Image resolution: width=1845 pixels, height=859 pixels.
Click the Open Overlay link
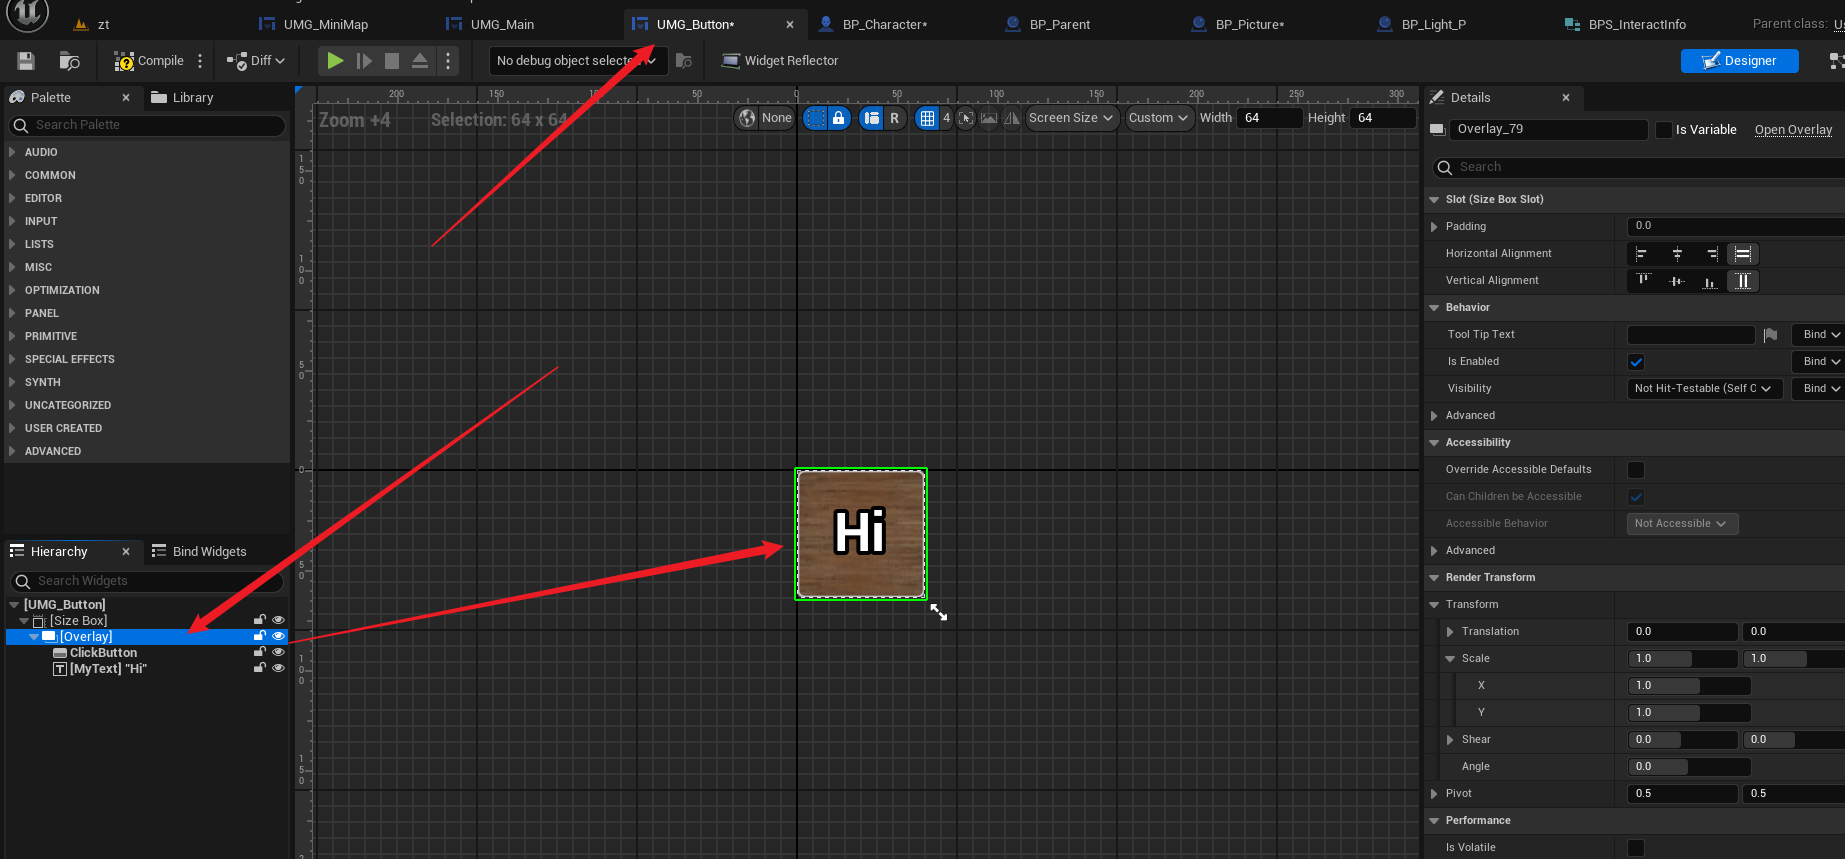[x=1793, y=130]
